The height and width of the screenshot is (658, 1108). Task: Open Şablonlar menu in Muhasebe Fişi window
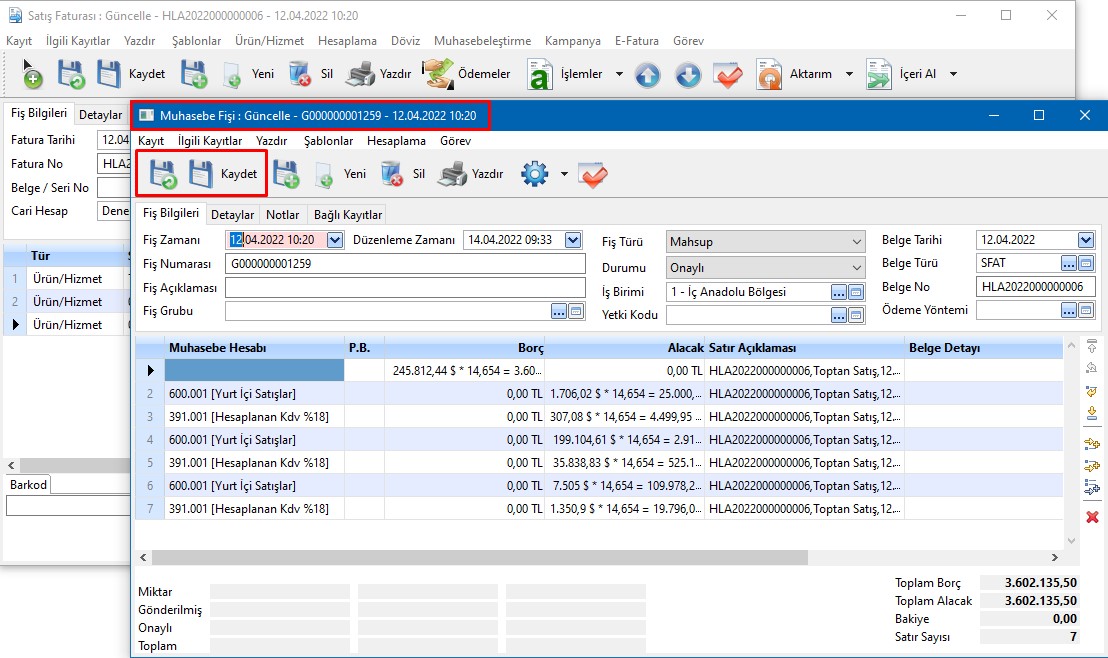(329, 141)
